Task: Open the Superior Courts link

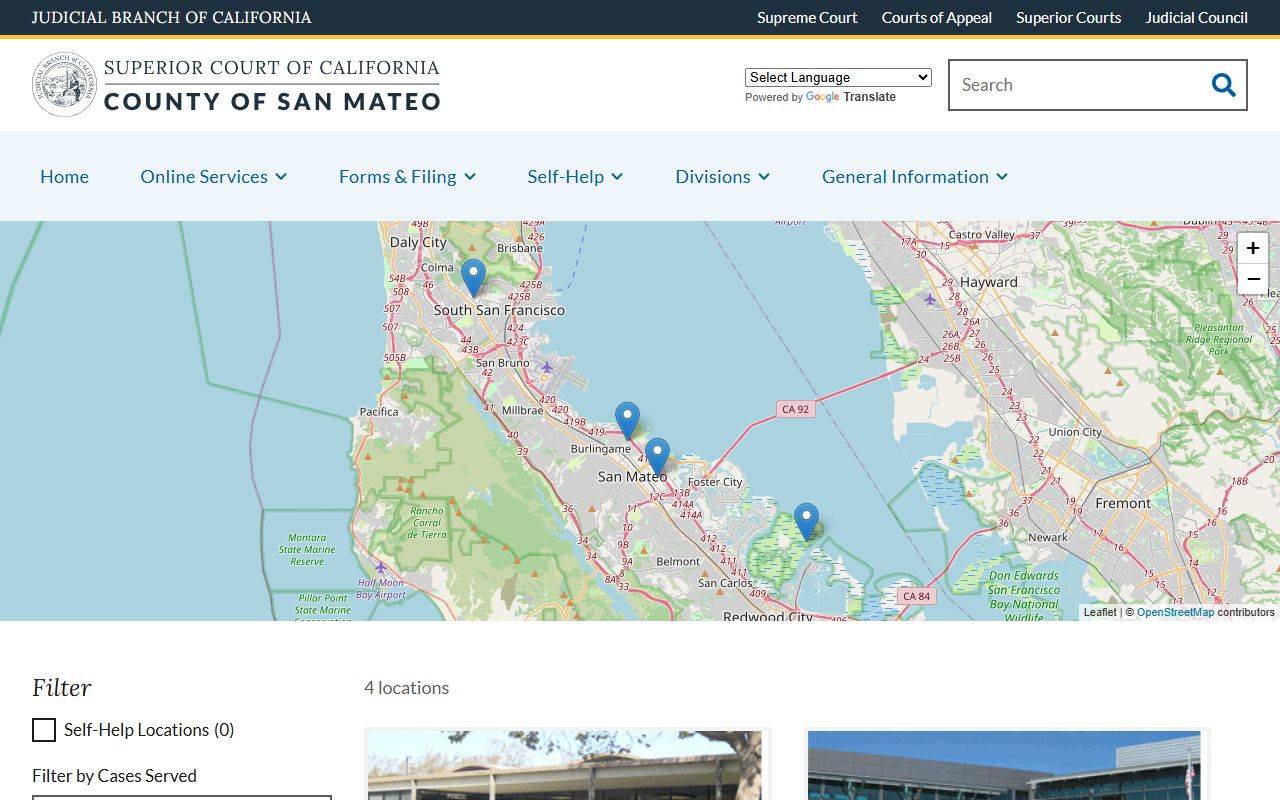Action: pyautogui.click(x=1068, y=17)
